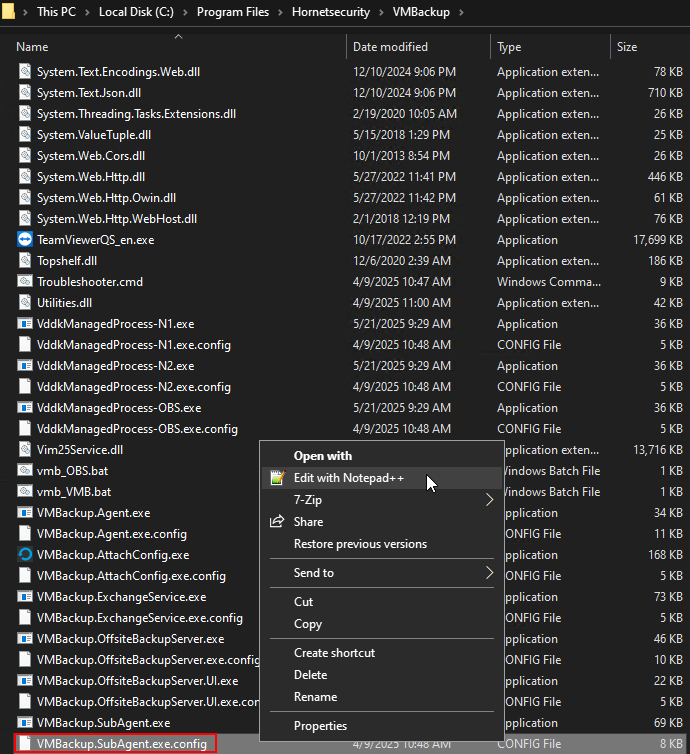Click the VMBackup.OffsiteBackupServer.exe application icon
This screenshot has width=690, height=754.
[x=25, y=639]
